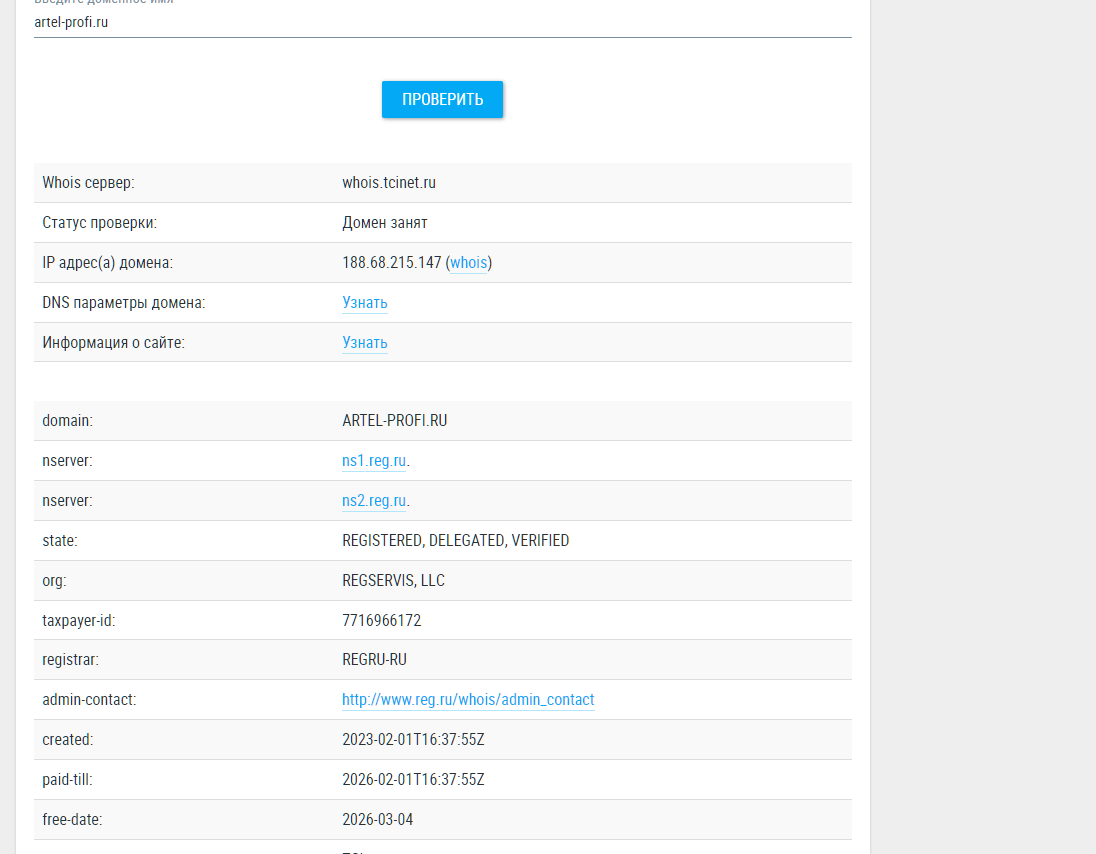
Task: Select the taxpayer-id number 7716966172
Action: 382,621
